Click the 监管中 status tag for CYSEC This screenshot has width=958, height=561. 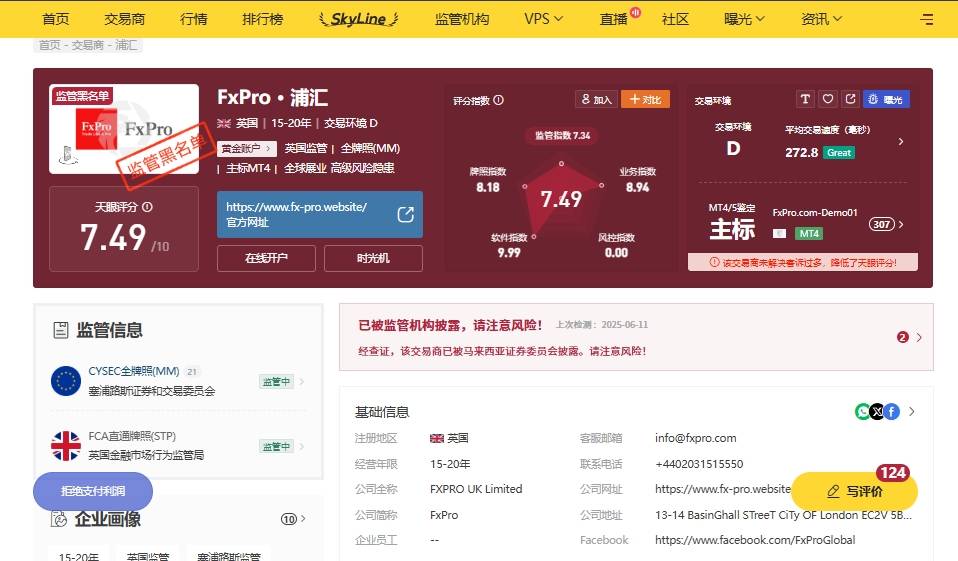[x=276, y=381]
